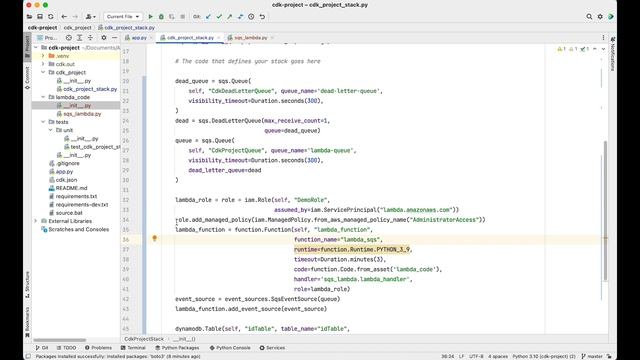Hide the Project tool window
The height and width of the screenshot is (360, 640).
click(115, 38)
